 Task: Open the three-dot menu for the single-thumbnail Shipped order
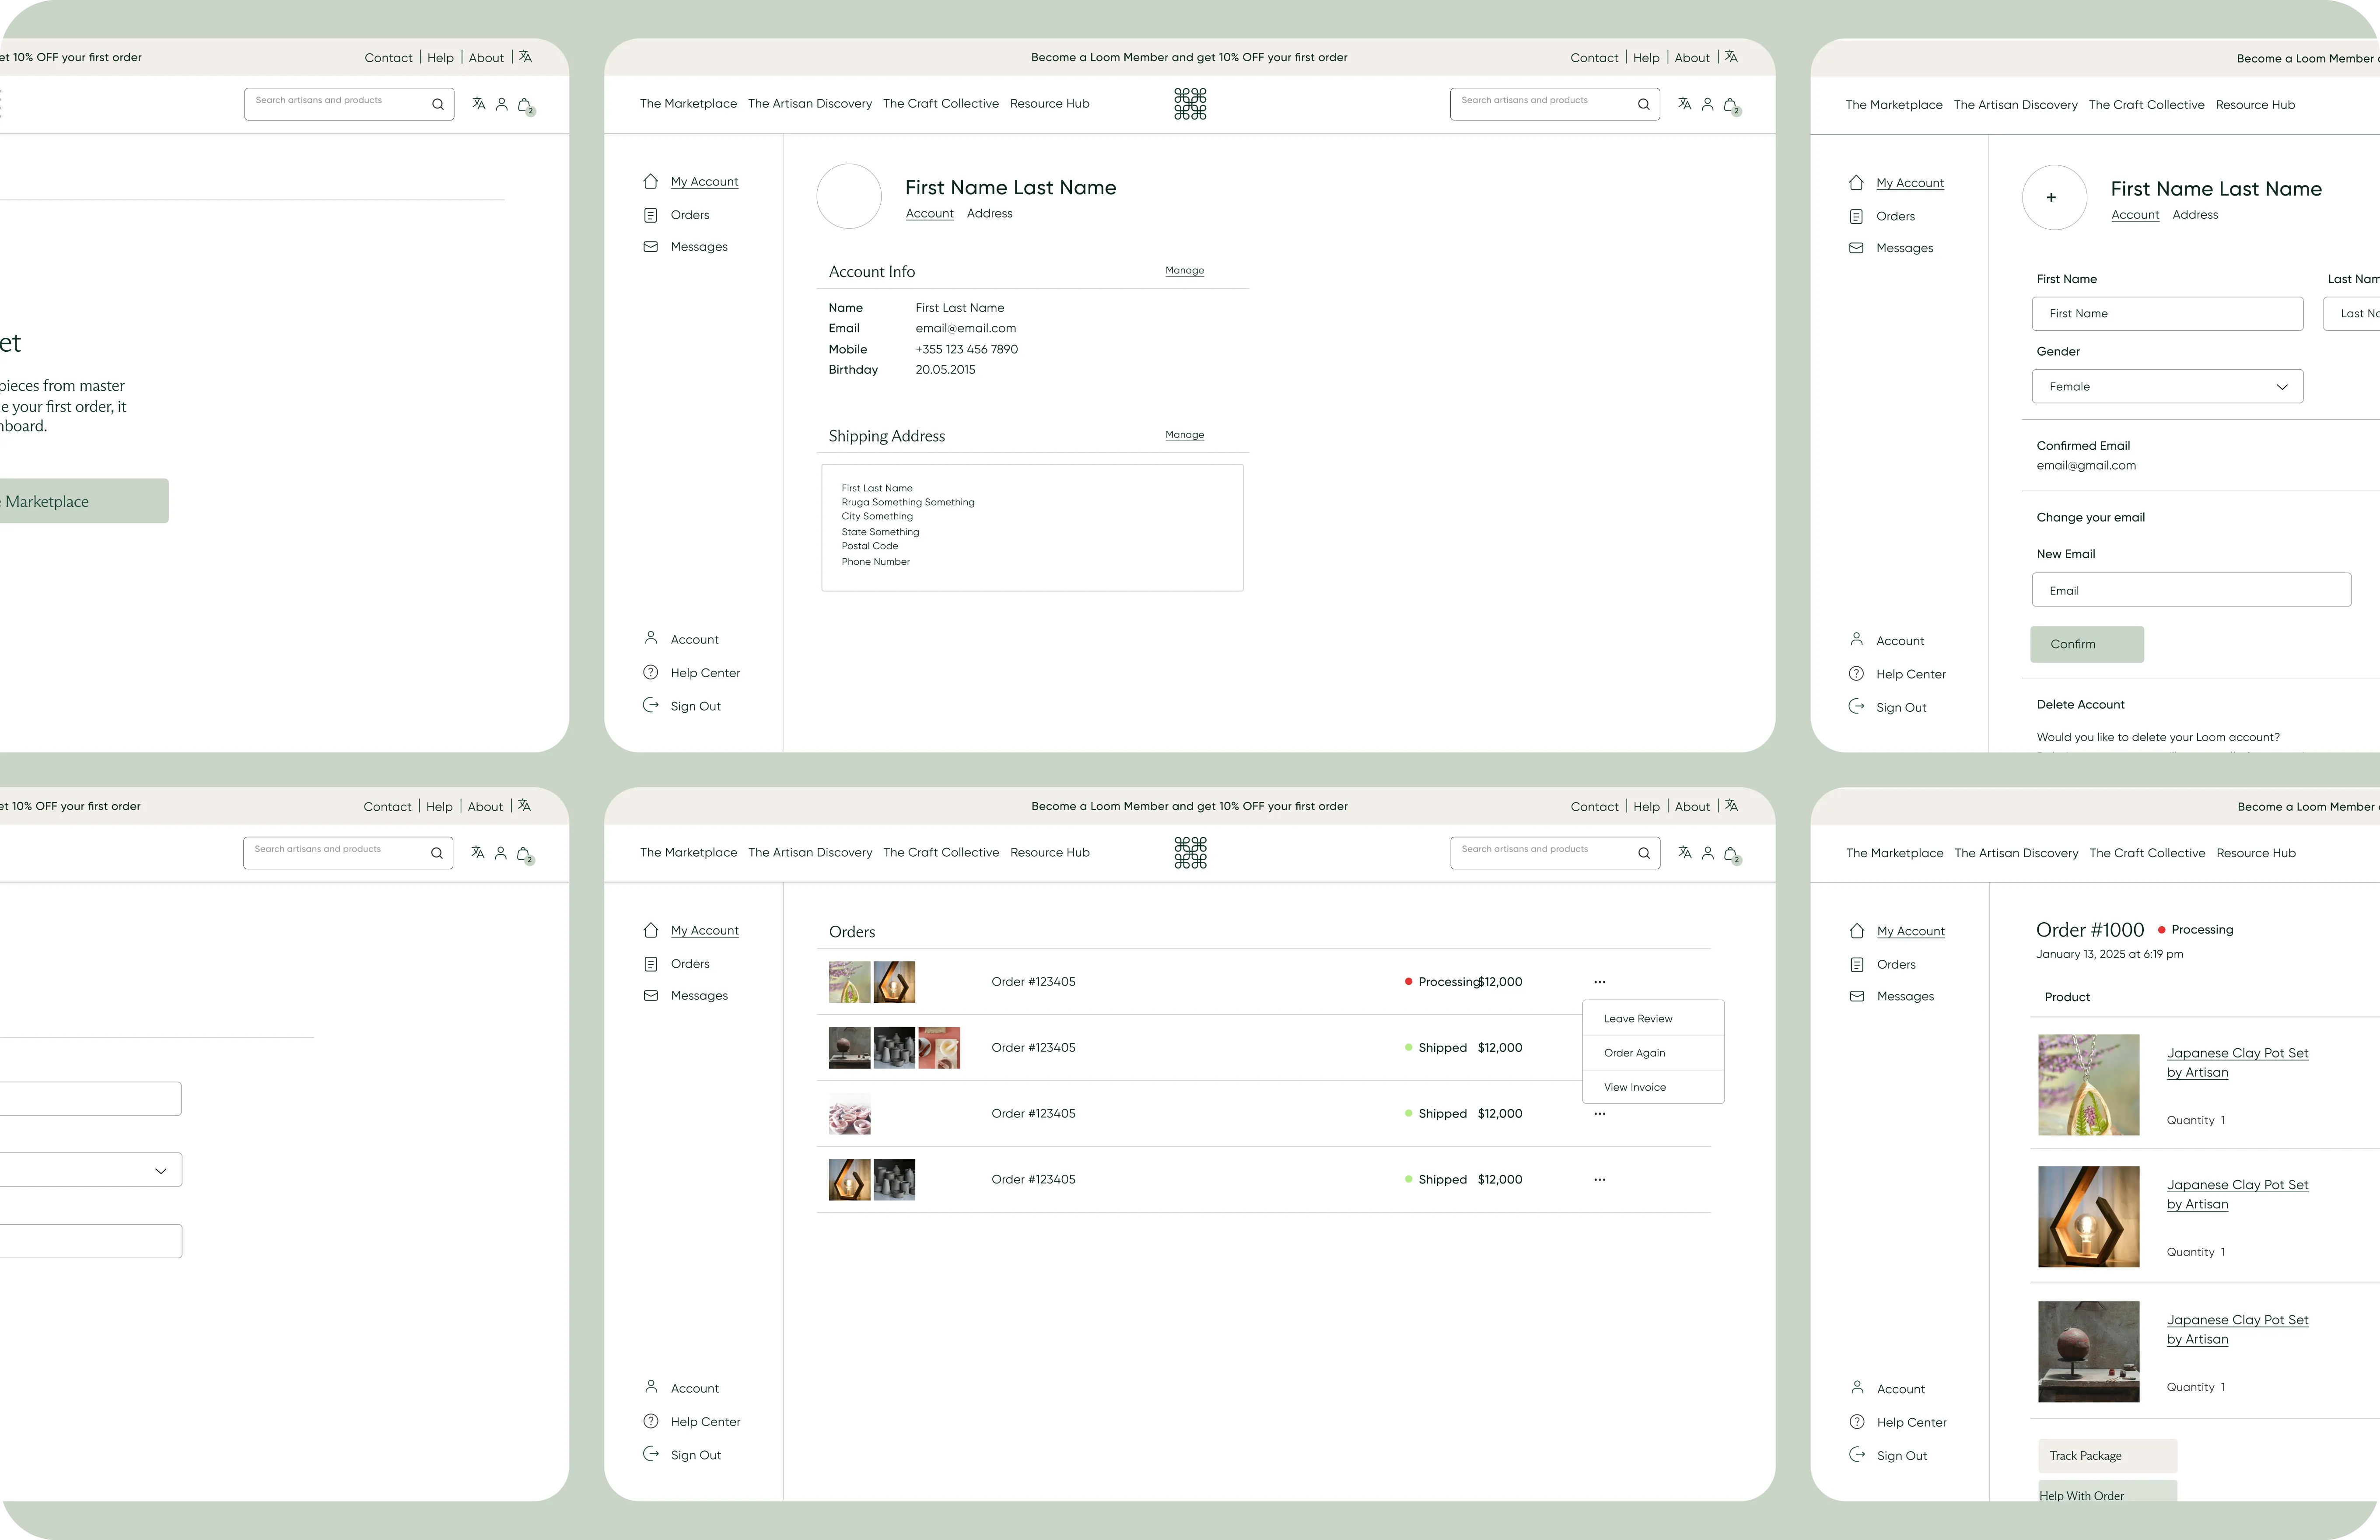click(1600, 1114)
